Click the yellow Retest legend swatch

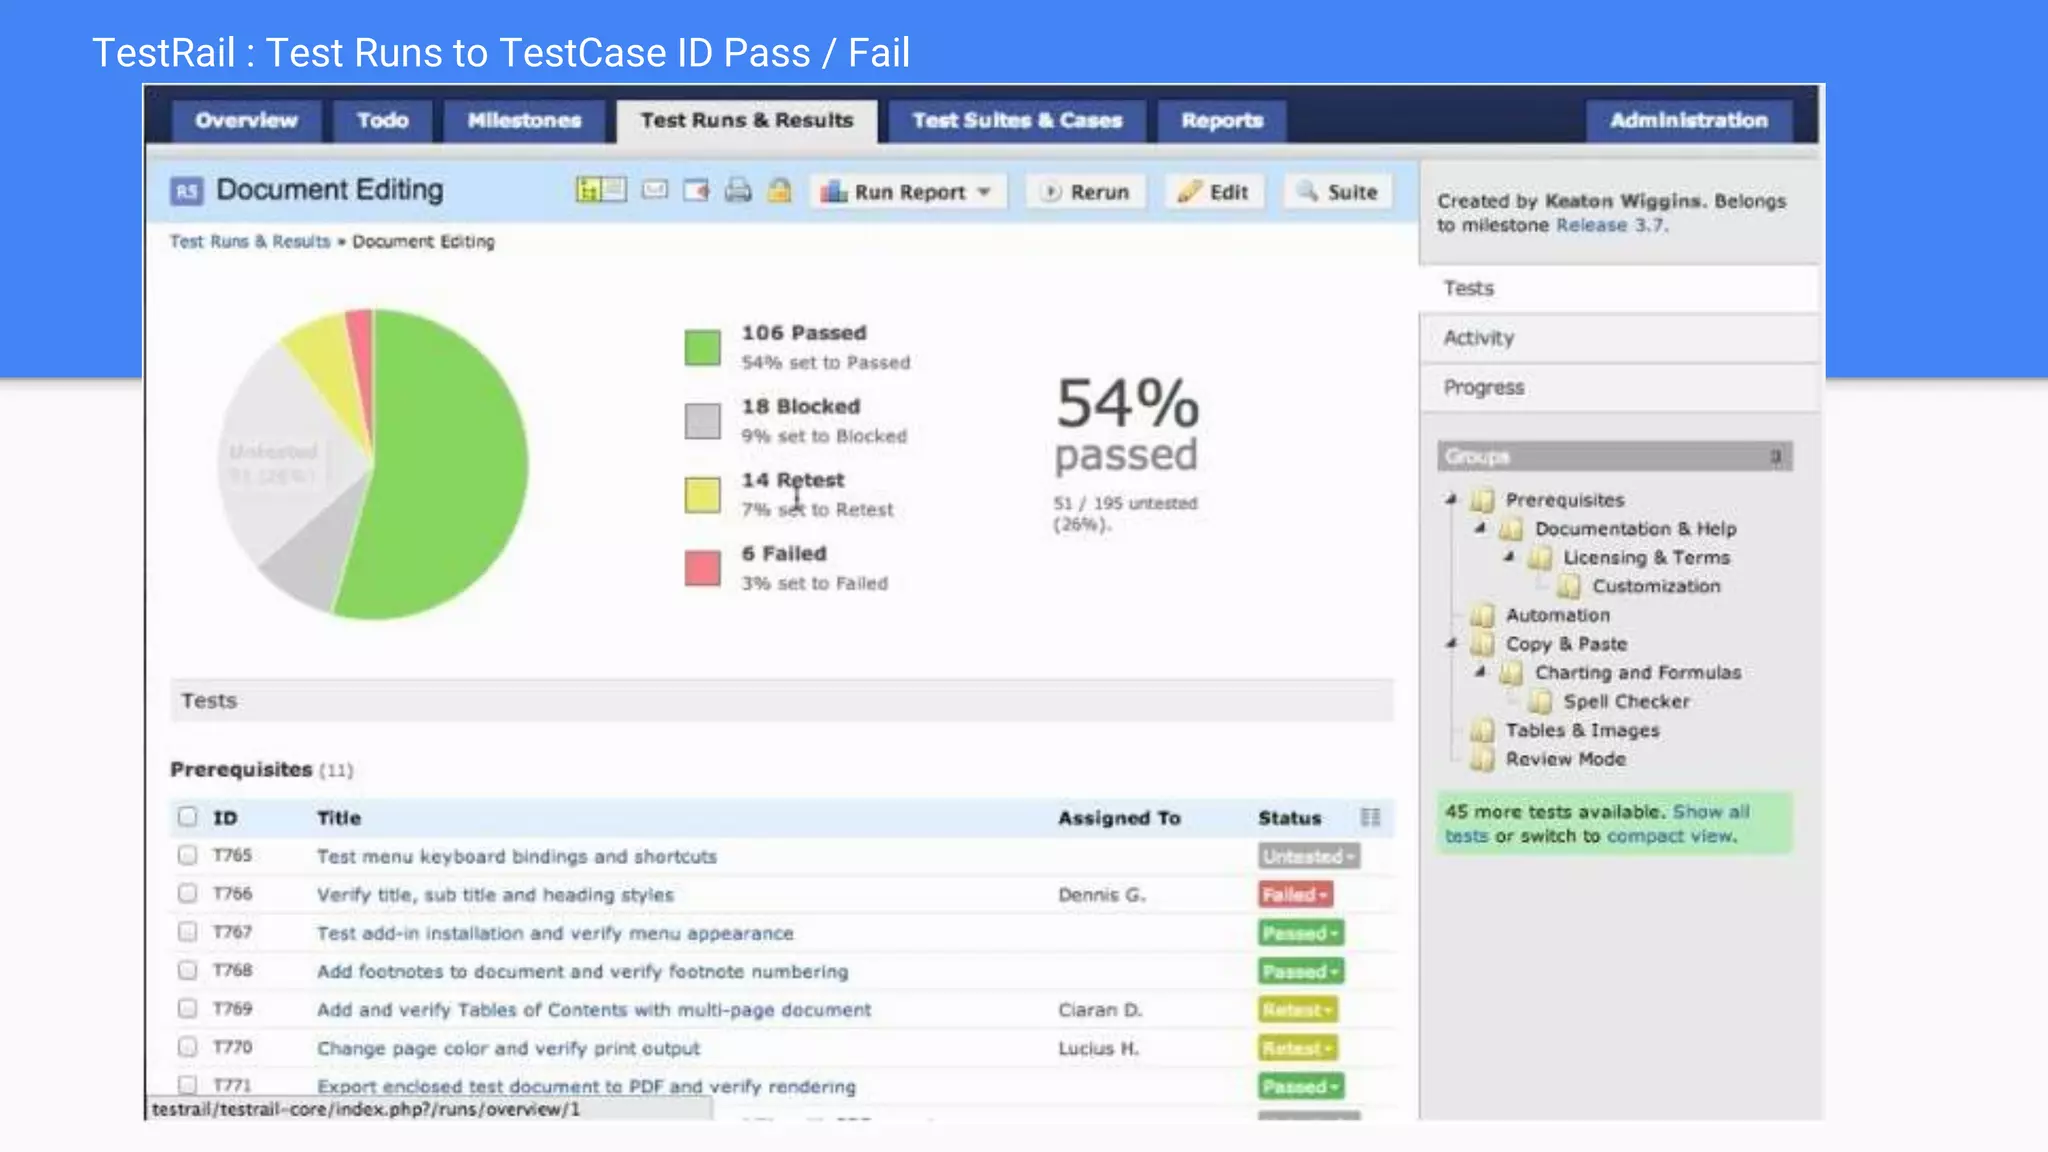click(702, 495)
